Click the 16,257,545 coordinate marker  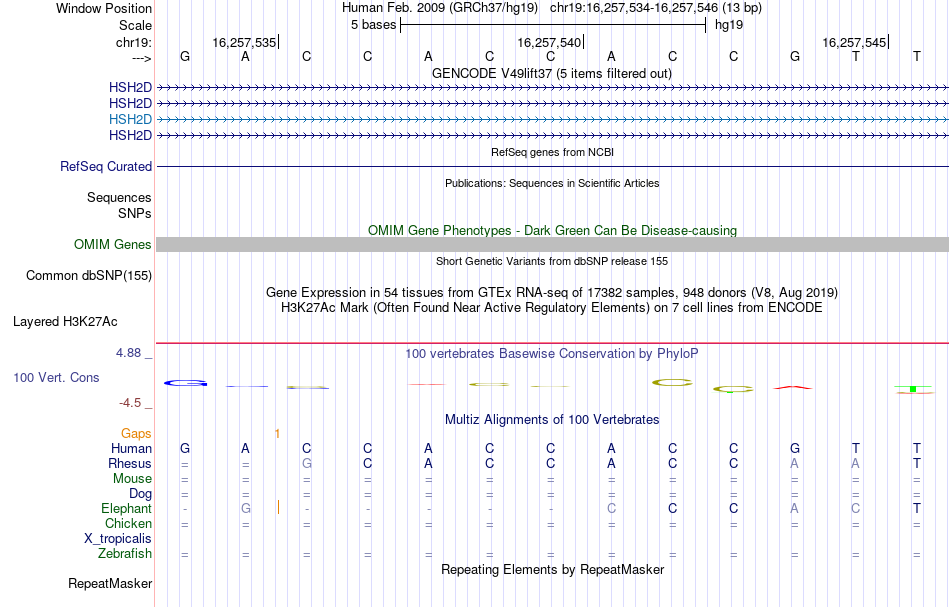[x=855, y=42]
